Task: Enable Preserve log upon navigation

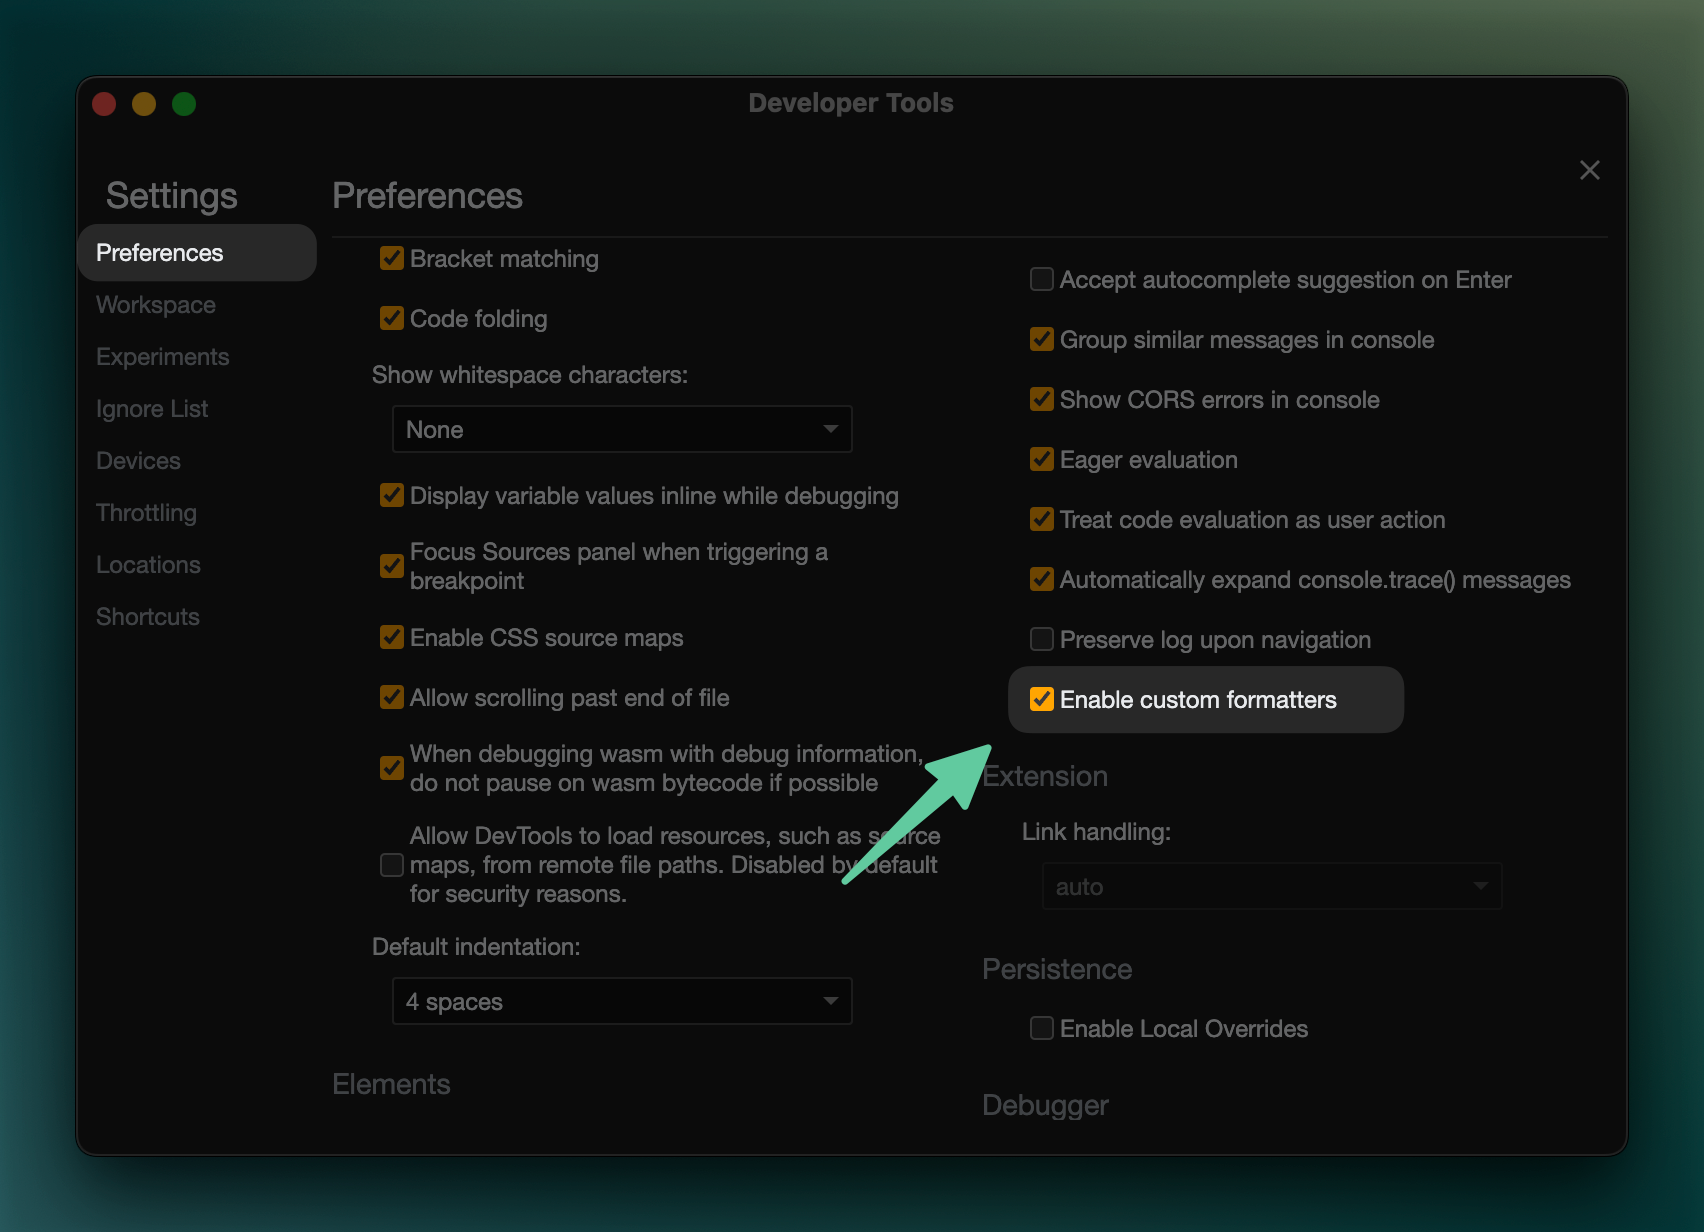Action: (x=1041, y=639)
